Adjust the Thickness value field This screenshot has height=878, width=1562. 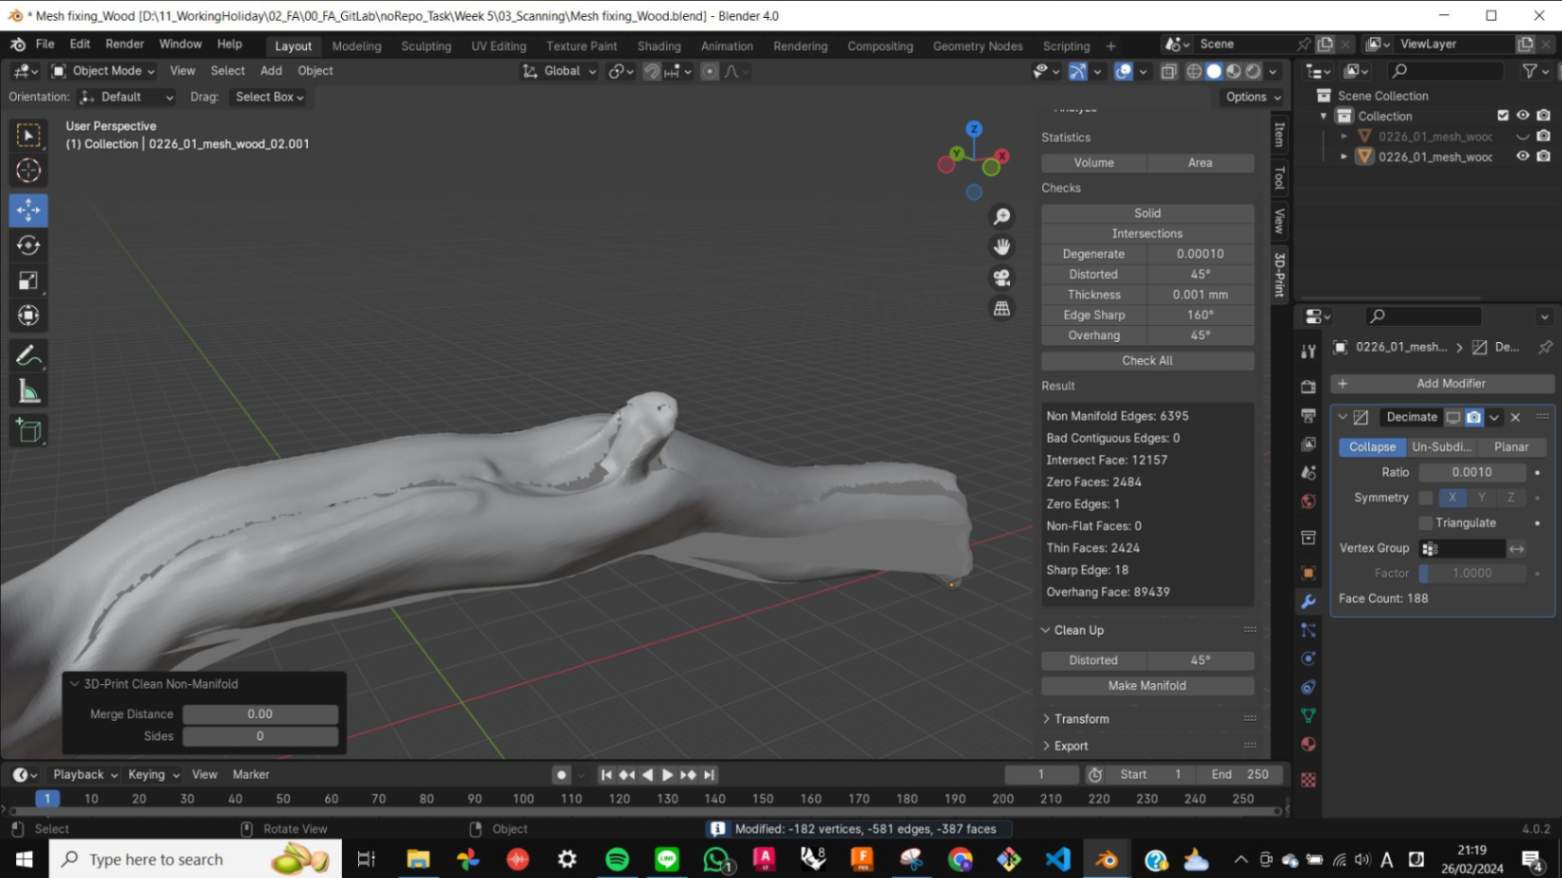[1200, 295]
